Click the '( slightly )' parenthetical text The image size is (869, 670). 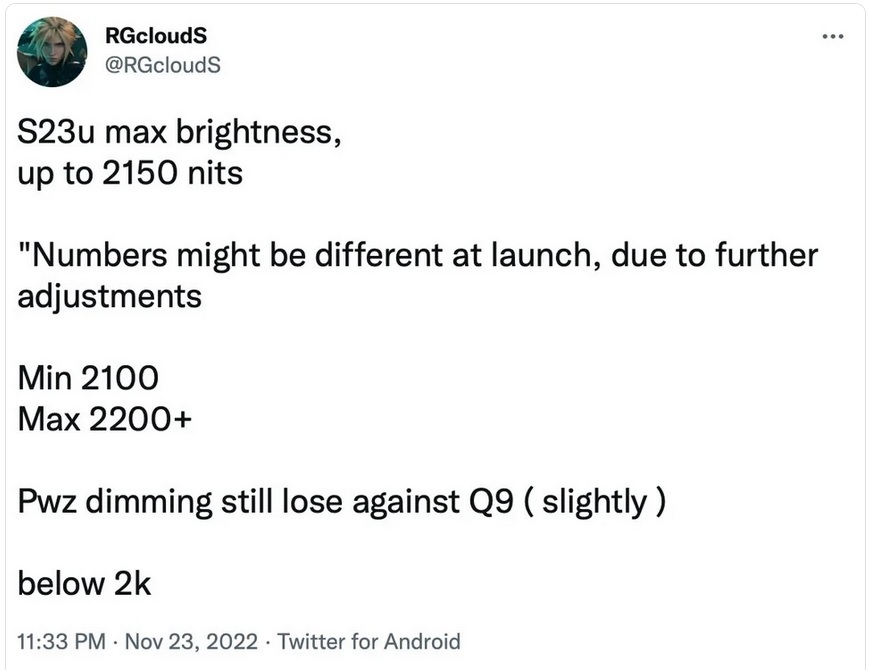coord(594,502)
